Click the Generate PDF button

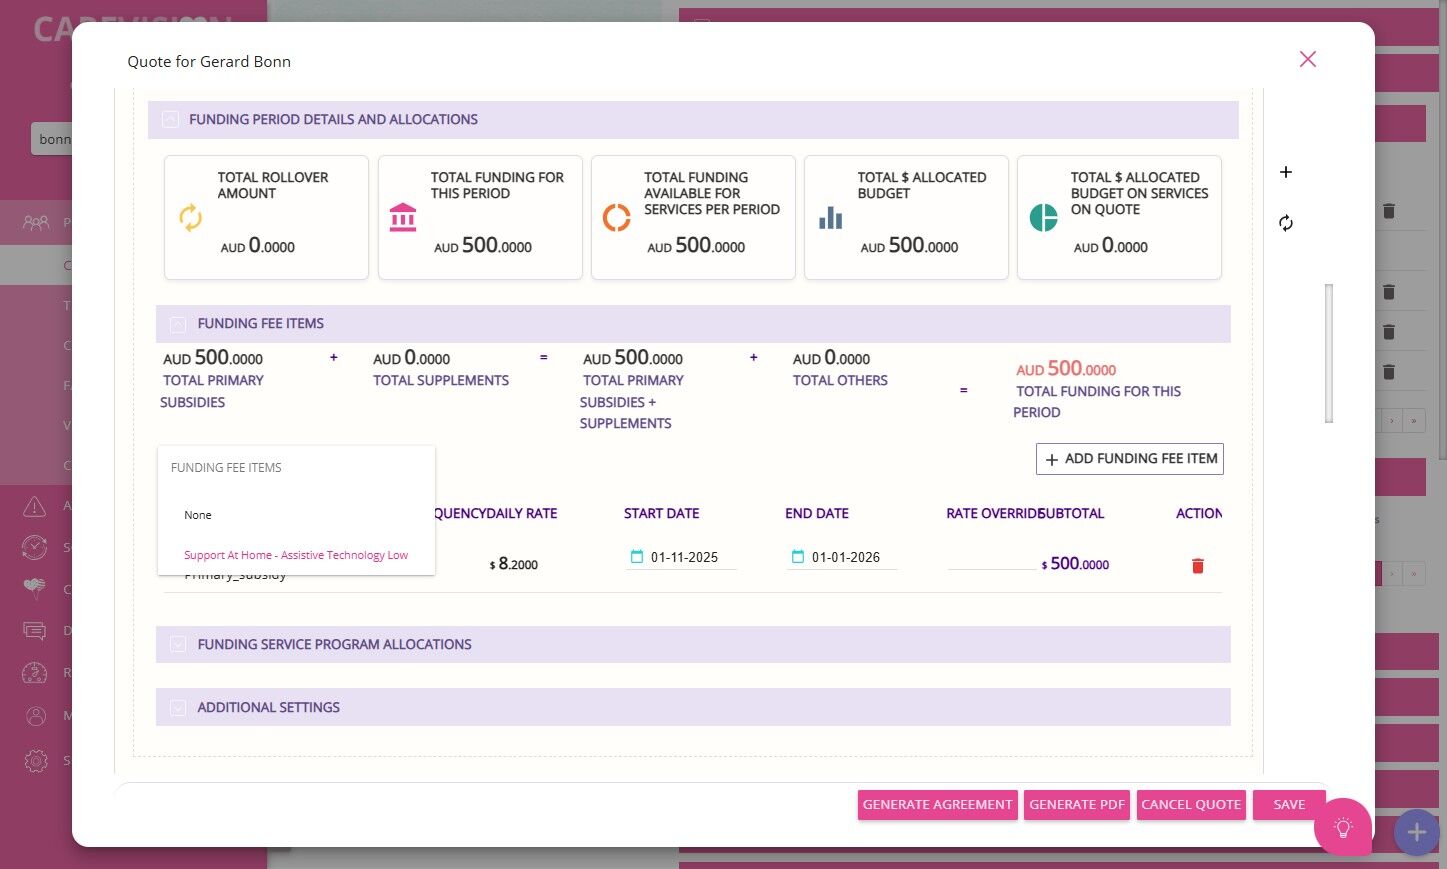tap(1077, 805)
